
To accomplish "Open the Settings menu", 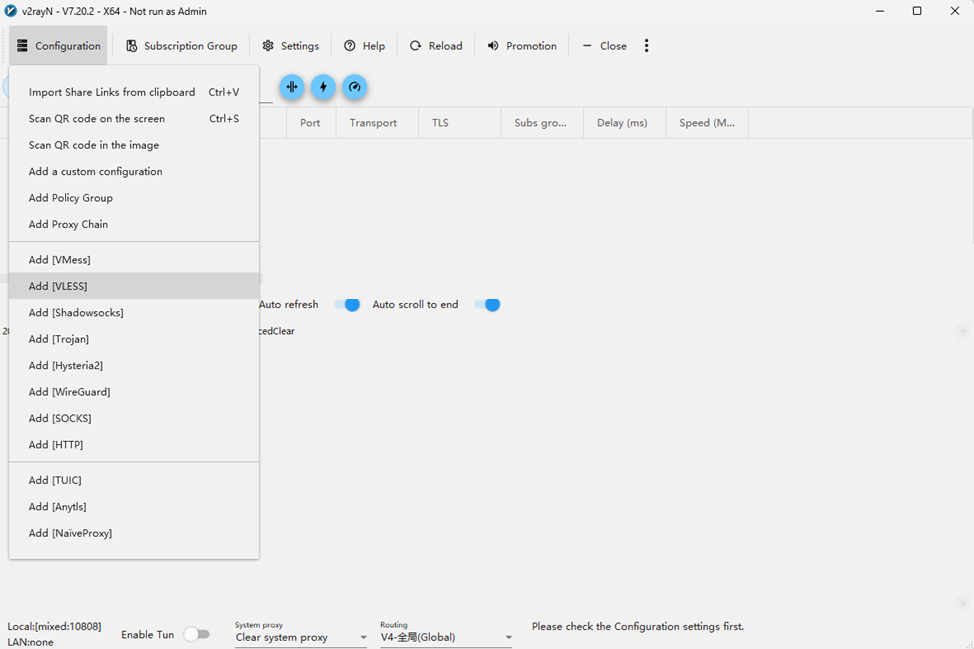I will tap(290, 46).
